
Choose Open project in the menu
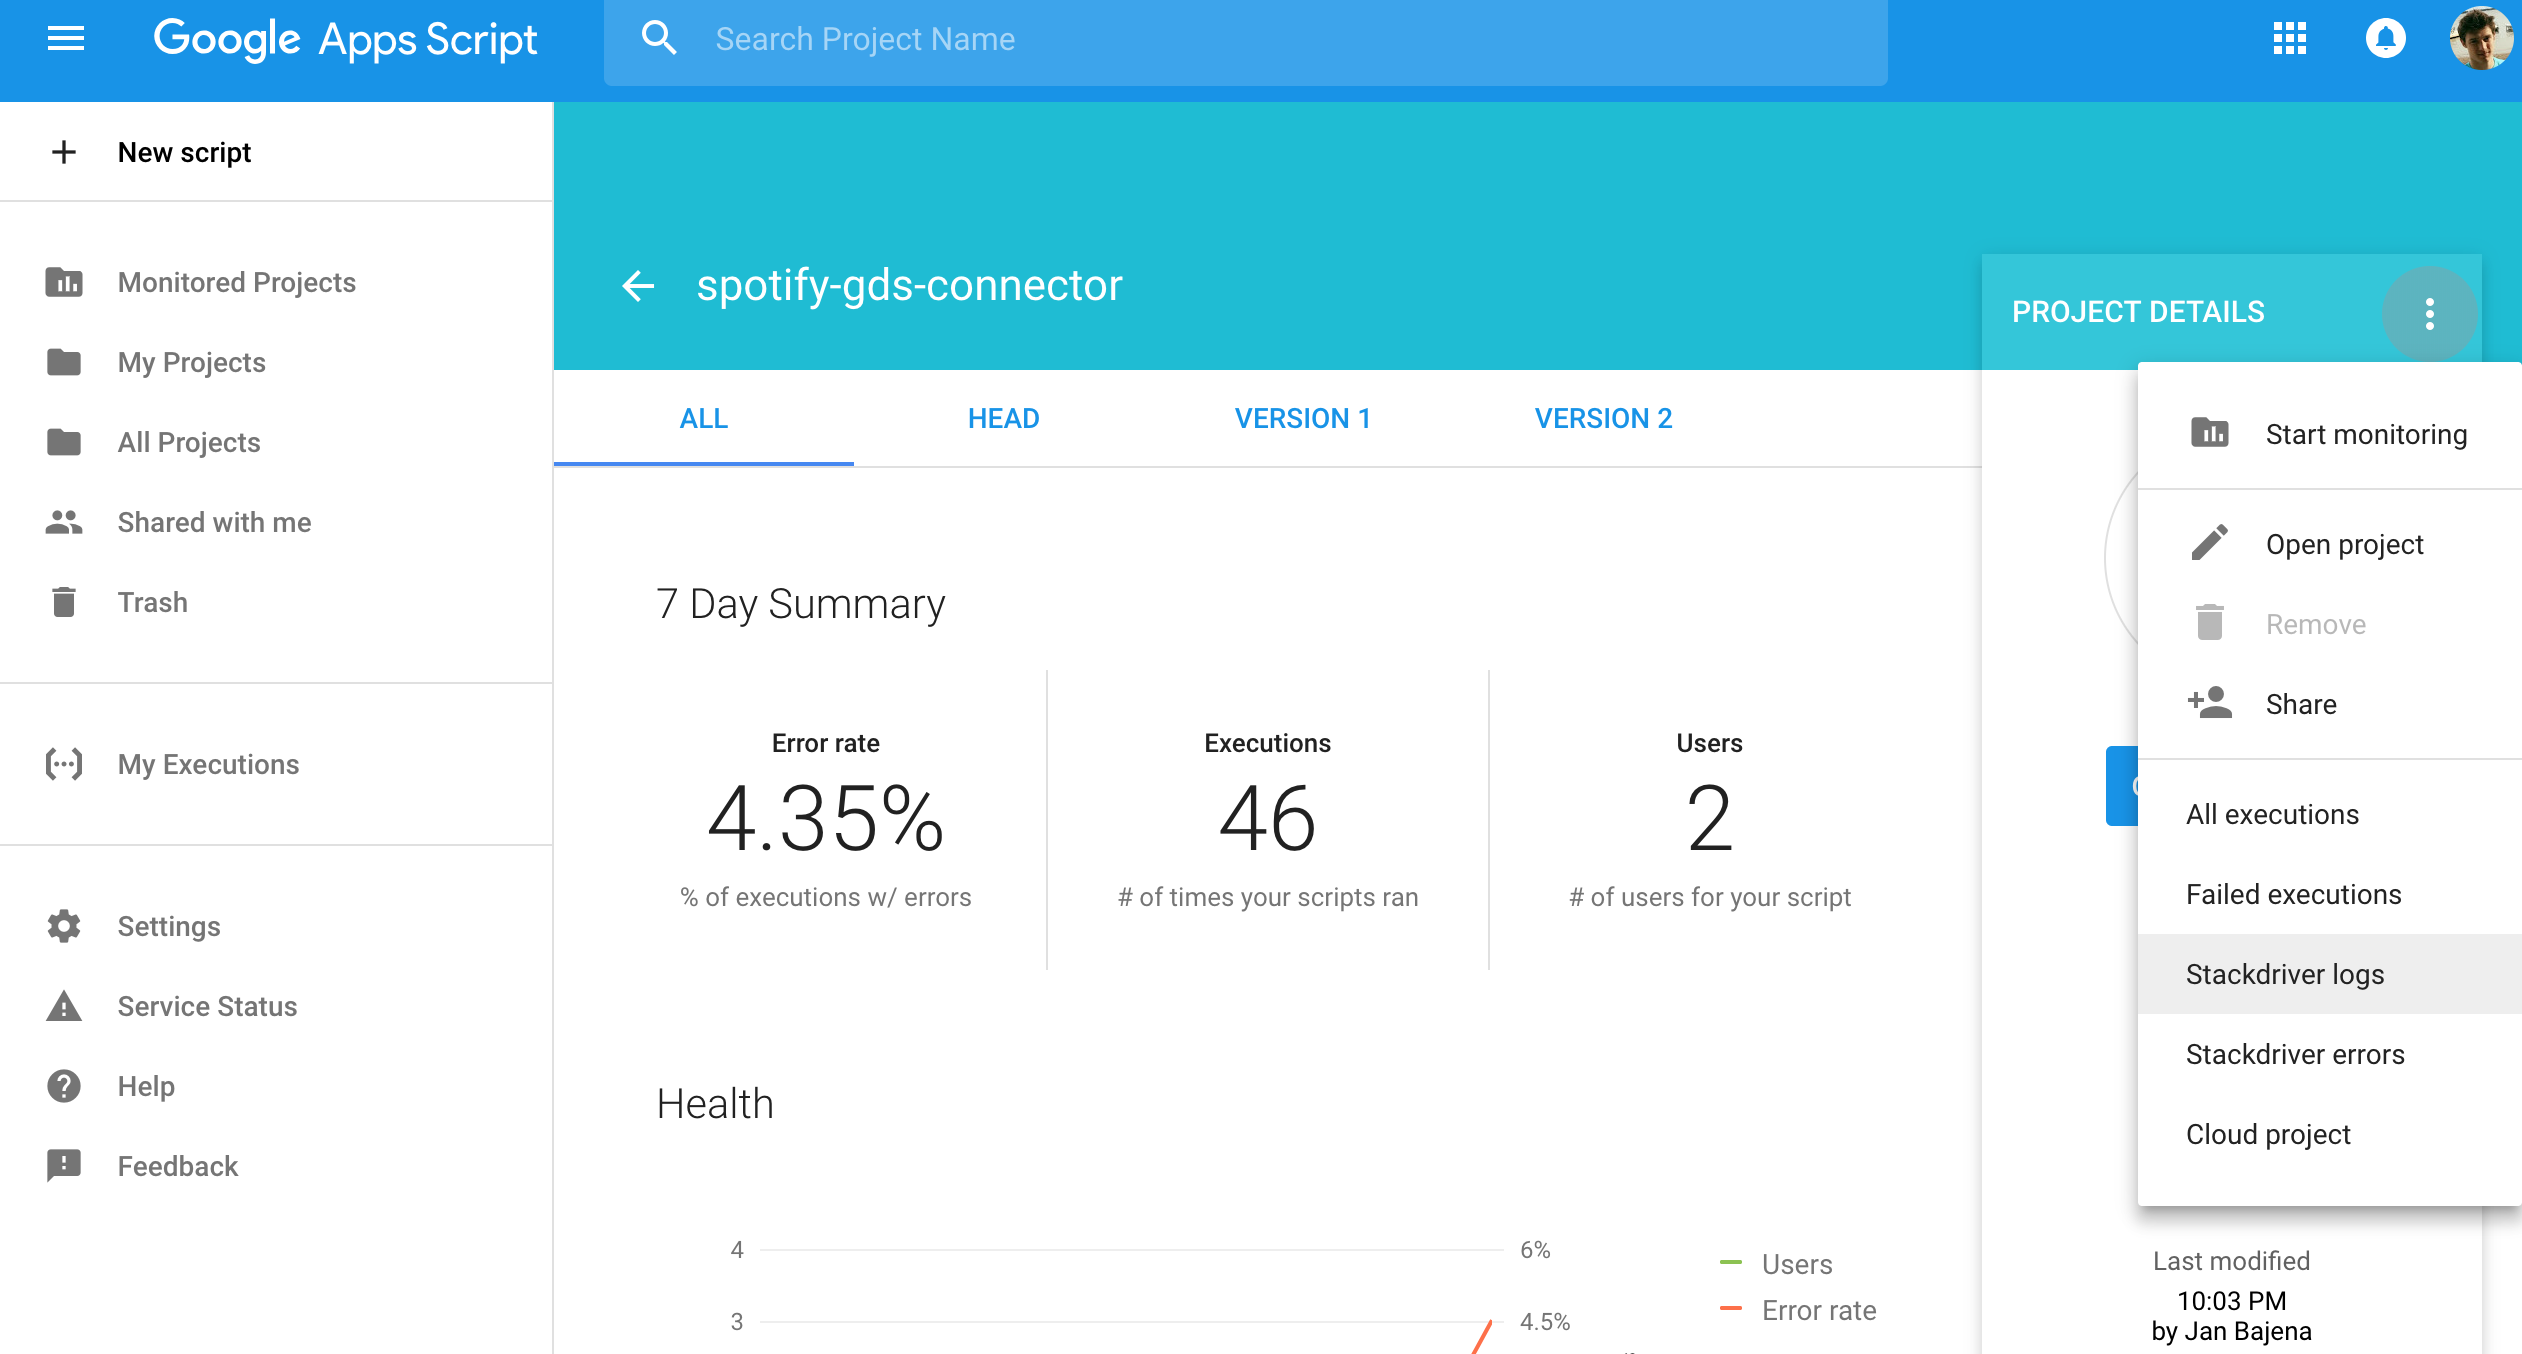2330,544
